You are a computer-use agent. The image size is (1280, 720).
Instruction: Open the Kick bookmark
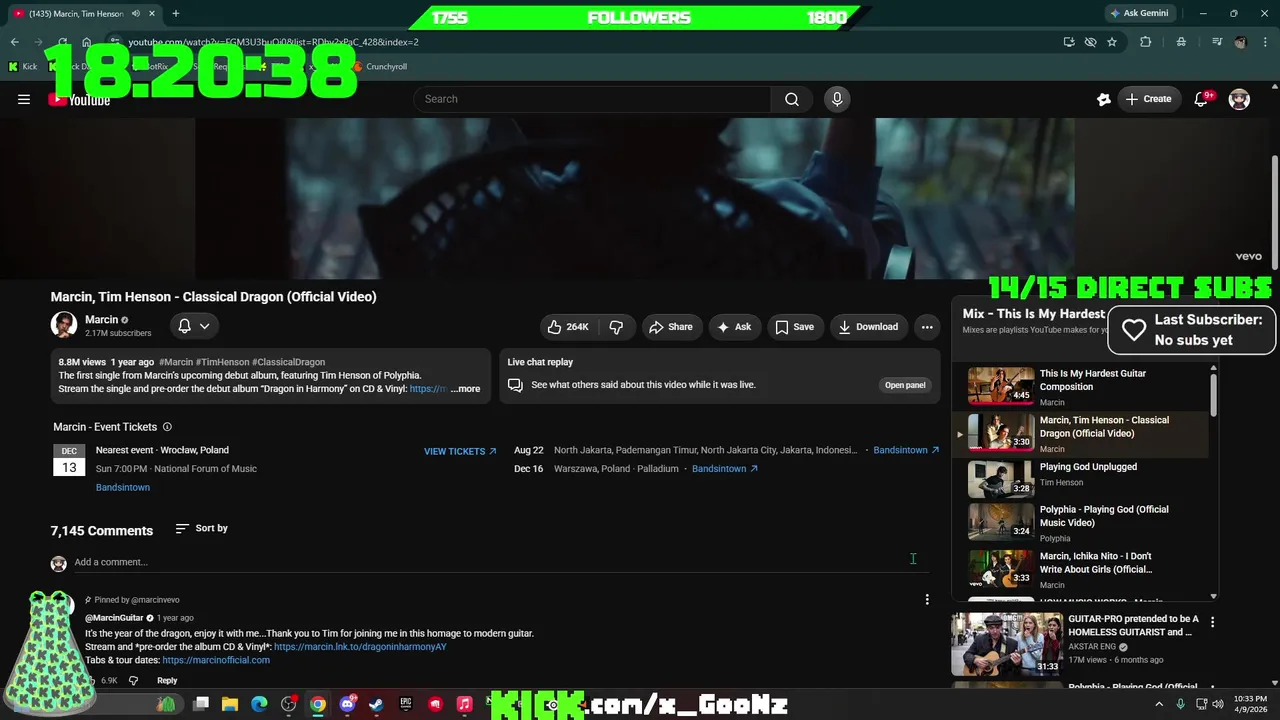click(x=23, y=67)
